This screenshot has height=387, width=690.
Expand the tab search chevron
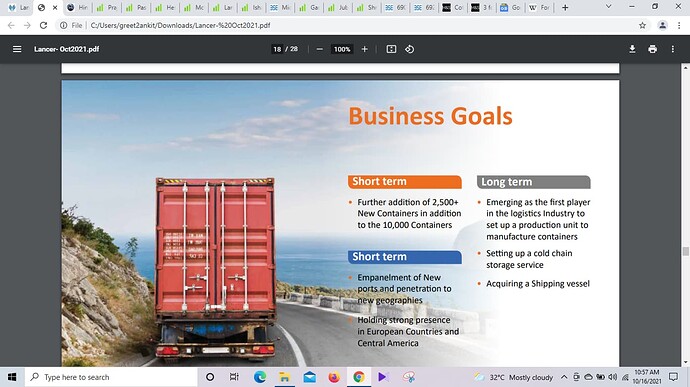pyautogui.click(x=609, y=7)
